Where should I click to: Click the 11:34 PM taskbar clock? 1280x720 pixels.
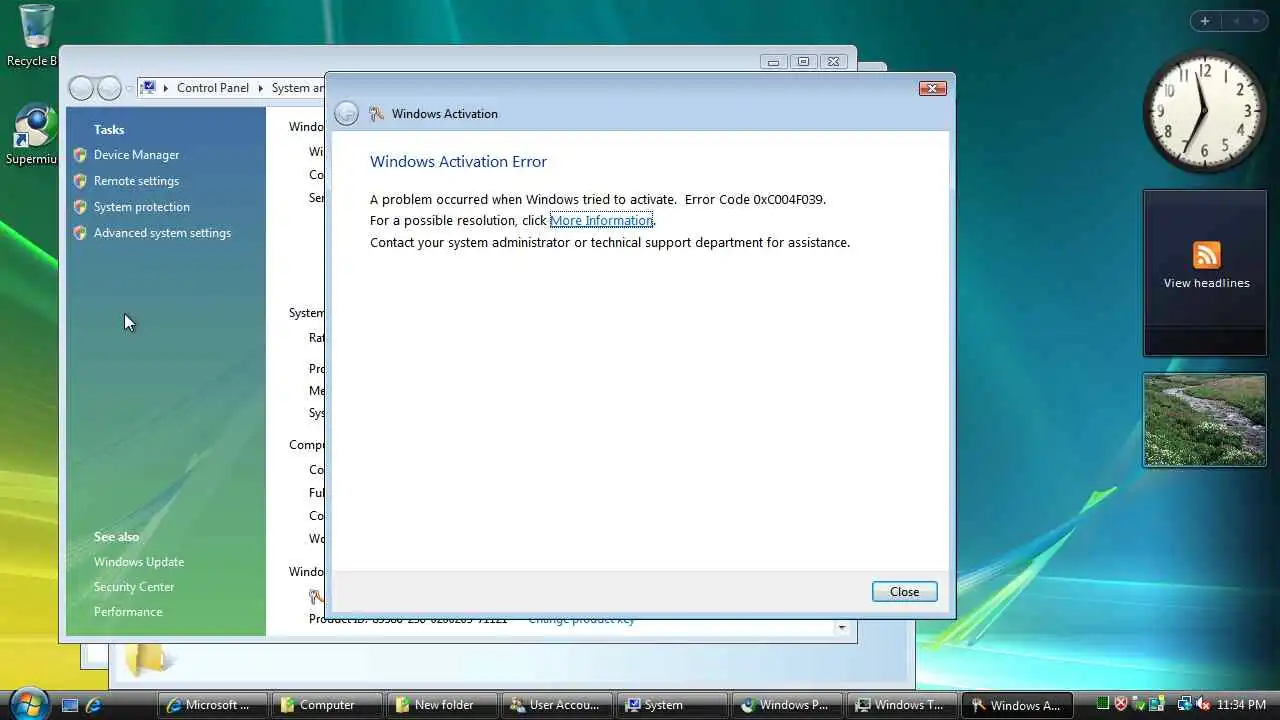coord(1241,705)
